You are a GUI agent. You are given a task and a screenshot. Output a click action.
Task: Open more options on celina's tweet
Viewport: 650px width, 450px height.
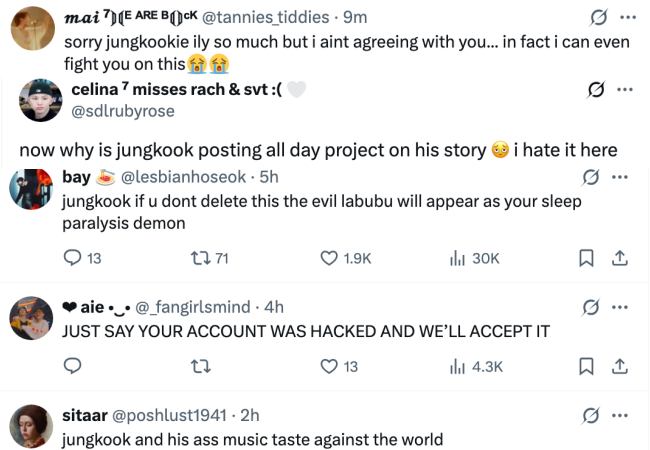624,89
